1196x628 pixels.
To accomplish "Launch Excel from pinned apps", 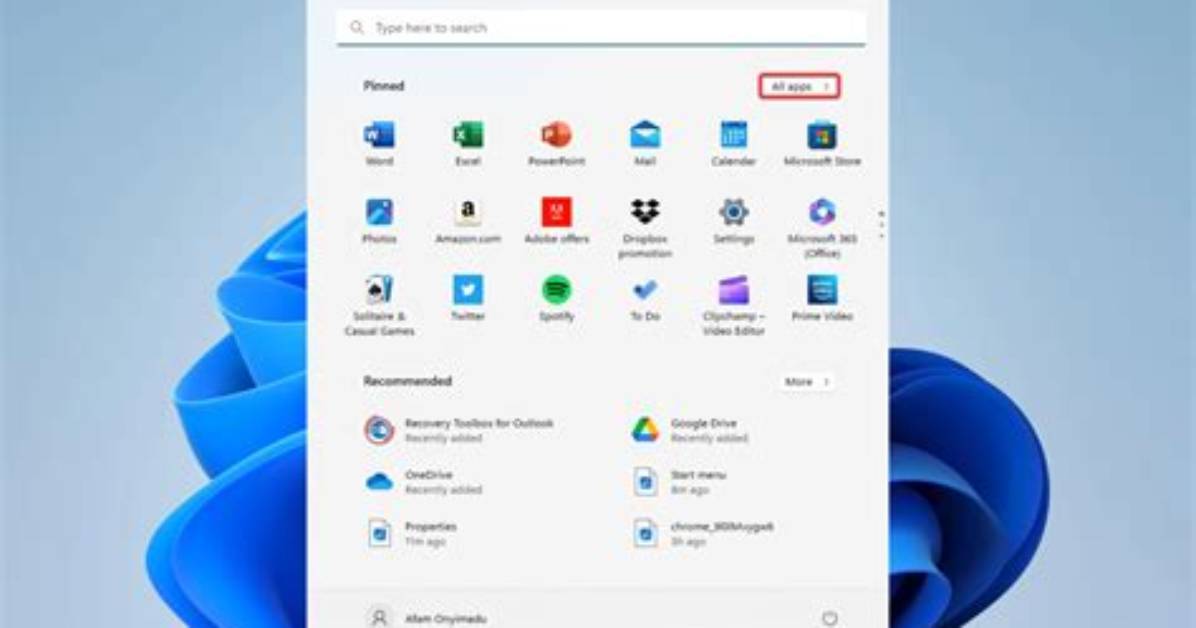I will click(468, 143).
